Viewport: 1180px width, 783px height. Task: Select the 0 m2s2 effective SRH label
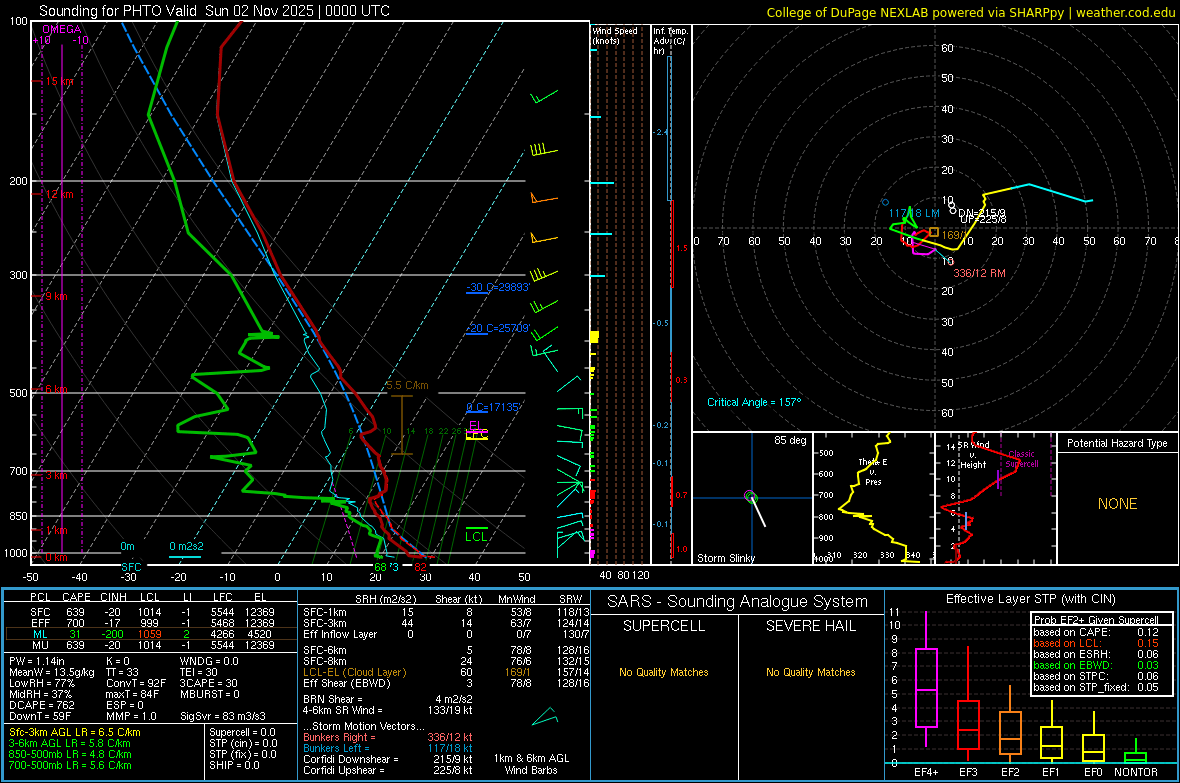point(186,547)
